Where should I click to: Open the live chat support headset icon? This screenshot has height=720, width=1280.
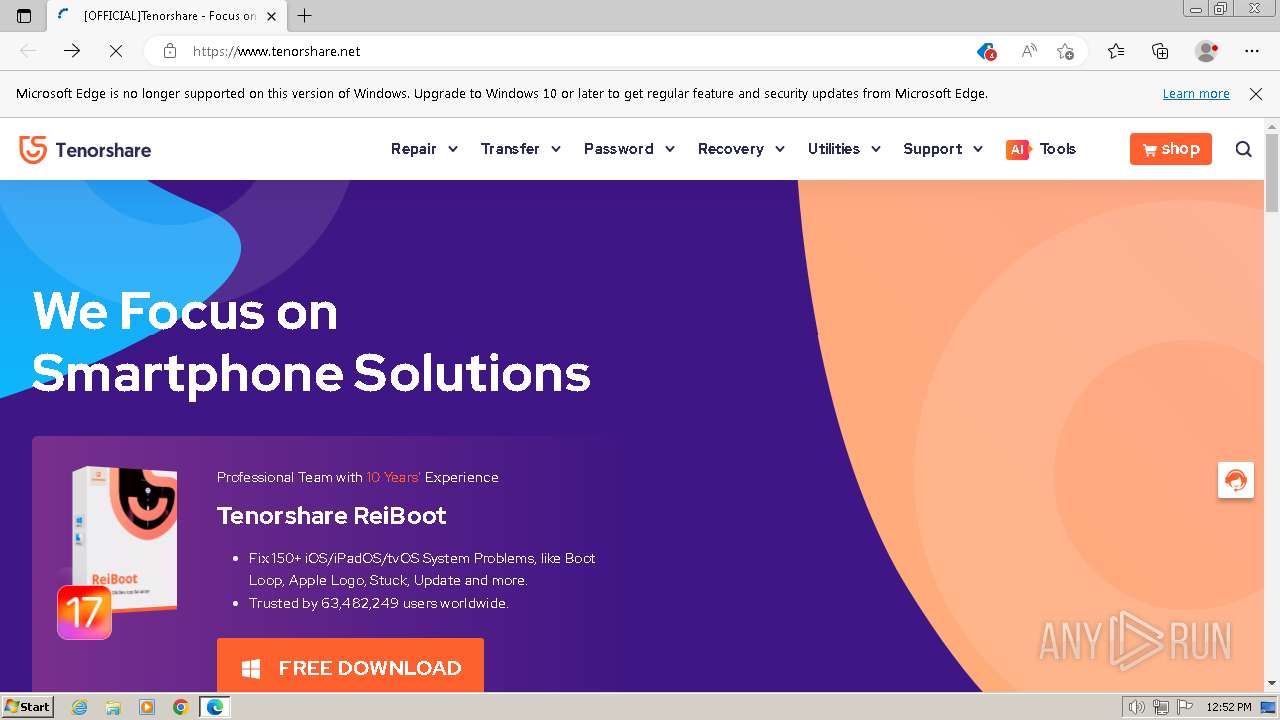point(1236,480)
